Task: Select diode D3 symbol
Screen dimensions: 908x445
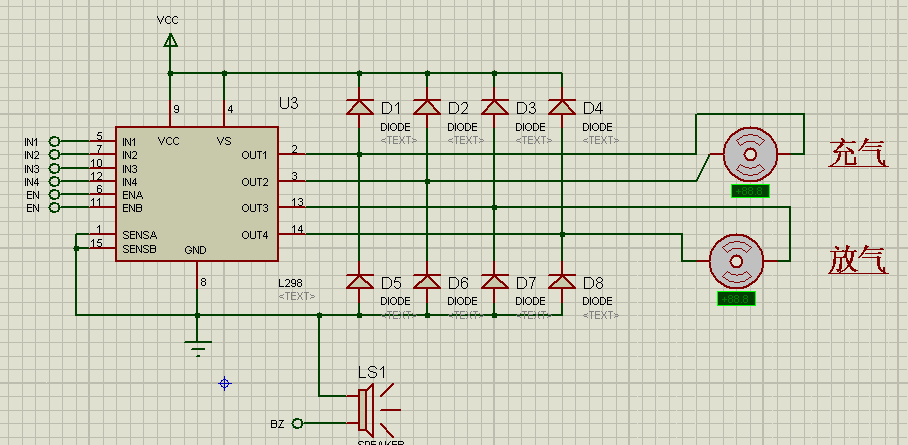Action: click(x=495, y=107)
